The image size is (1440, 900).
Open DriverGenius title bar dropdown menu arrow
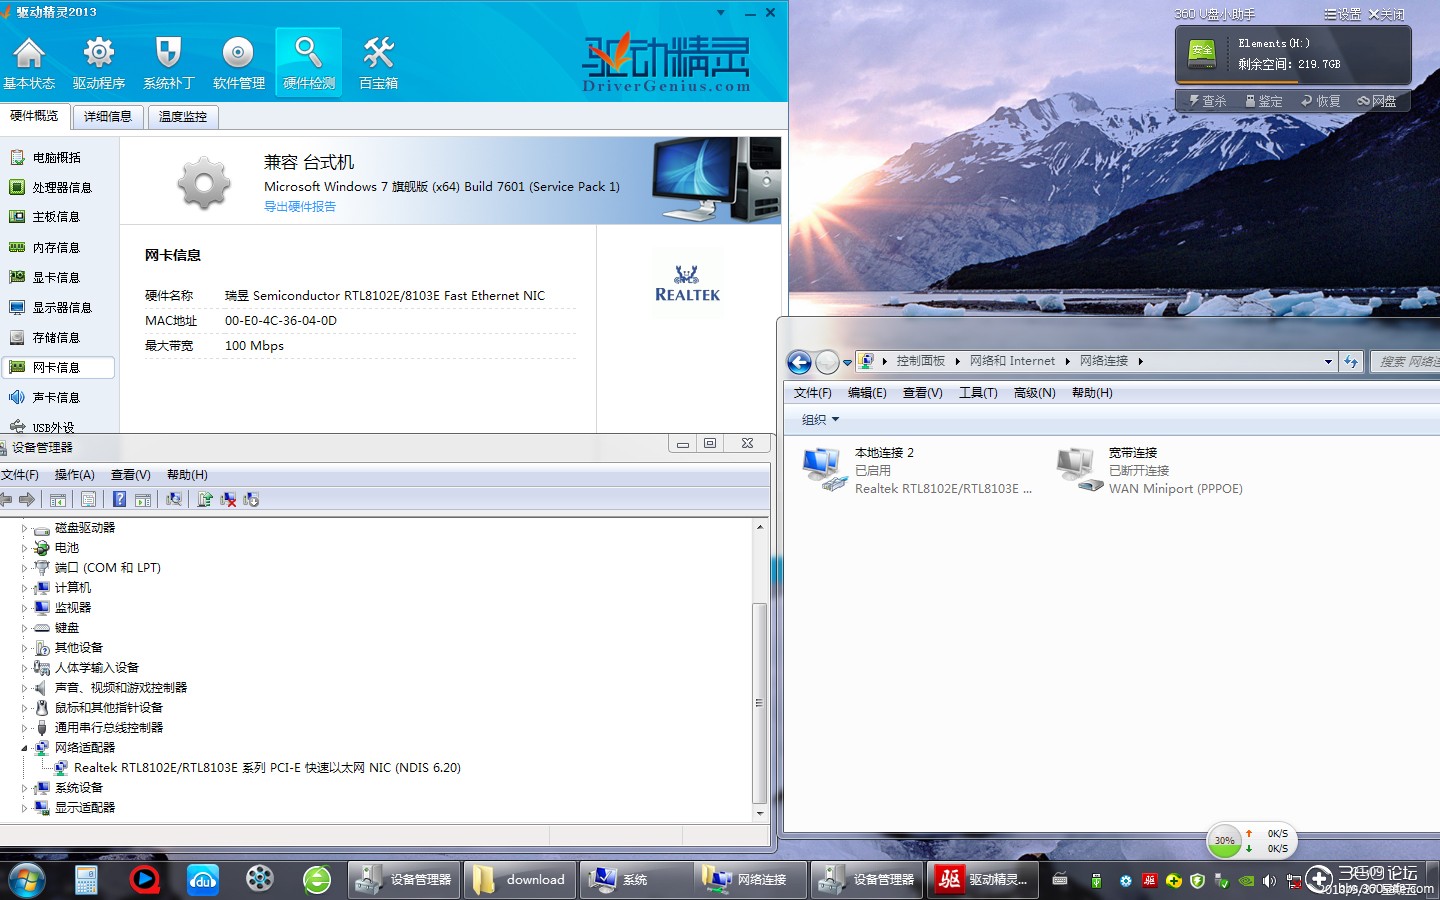click(x=721, y=13)
